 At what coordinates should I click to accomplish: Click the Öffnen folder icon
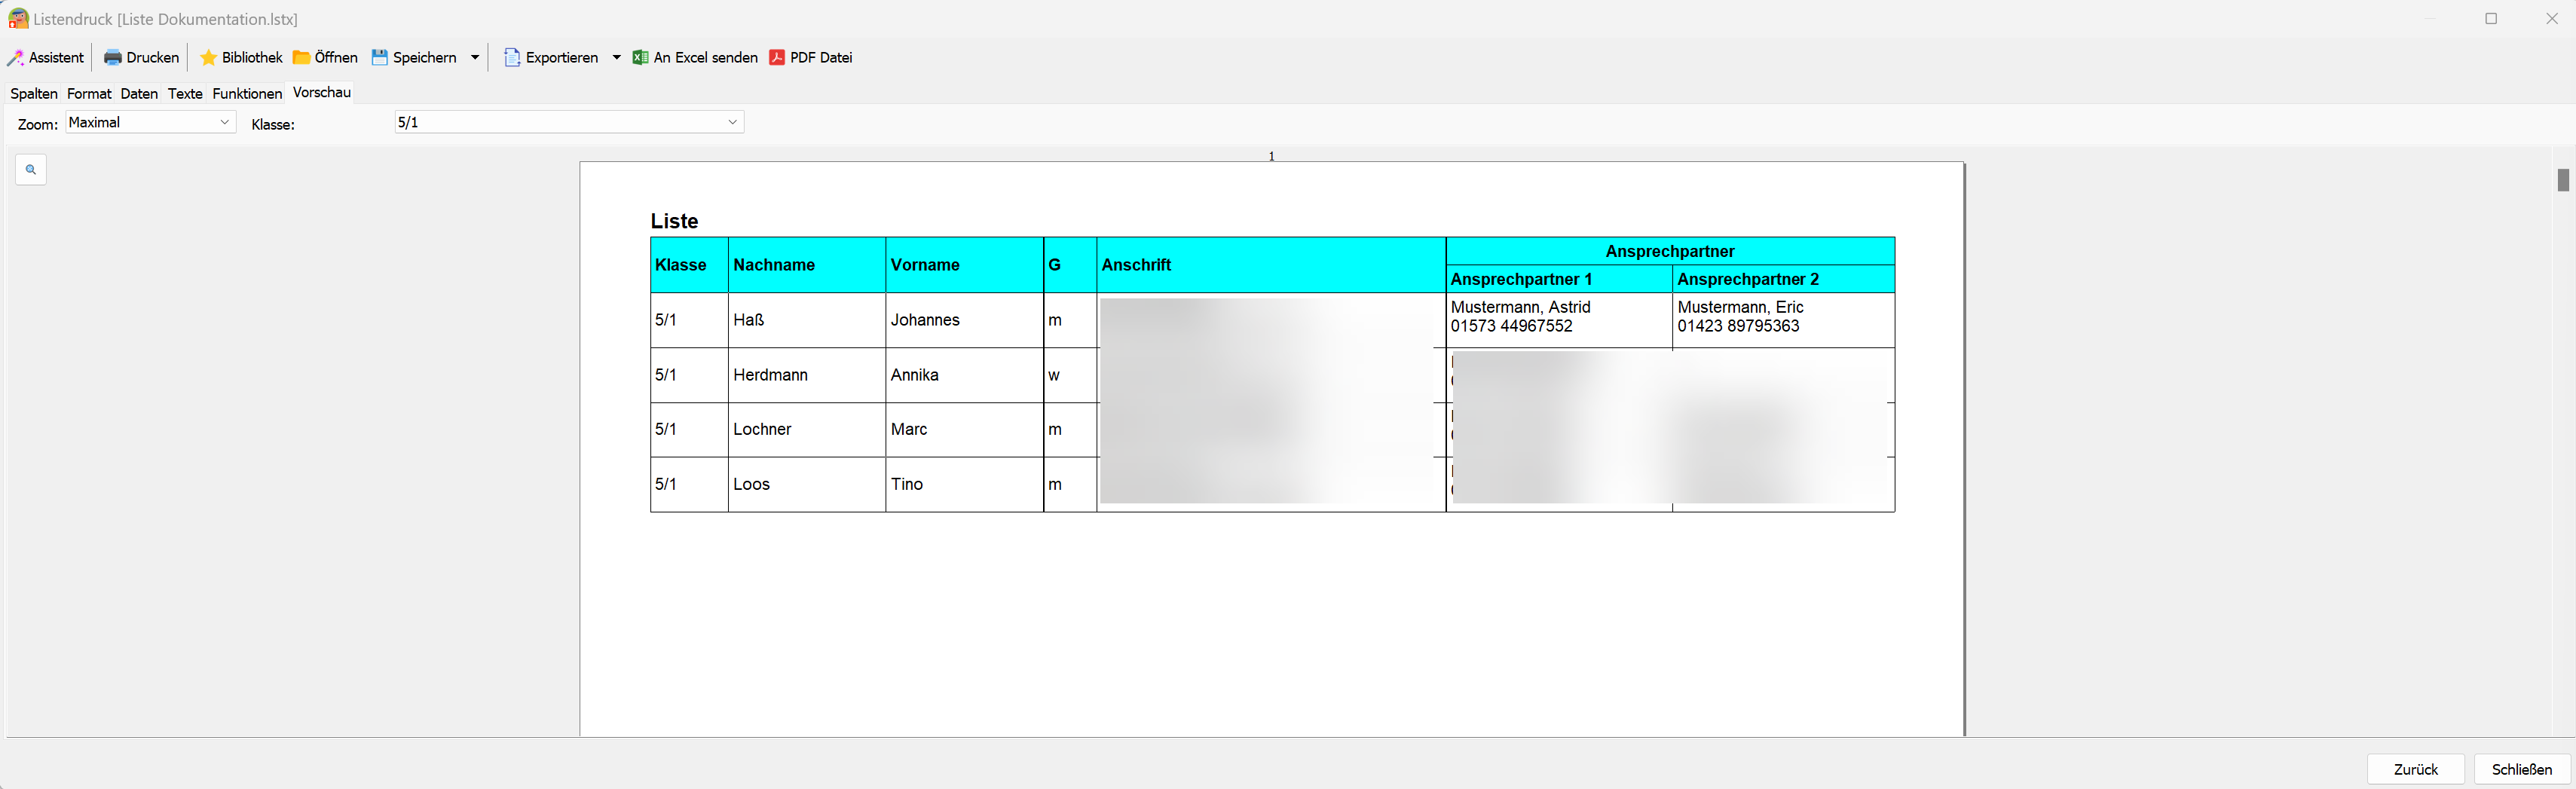301,58
